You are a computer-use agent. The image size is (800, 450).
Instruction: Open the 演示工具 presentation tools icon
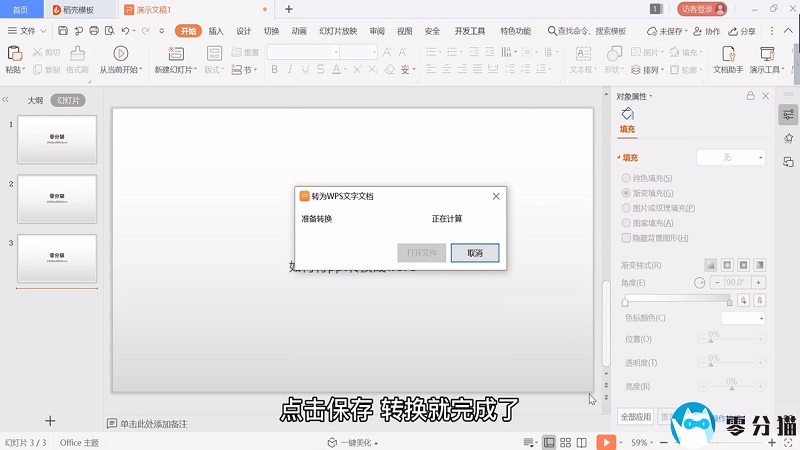[768, 53]
